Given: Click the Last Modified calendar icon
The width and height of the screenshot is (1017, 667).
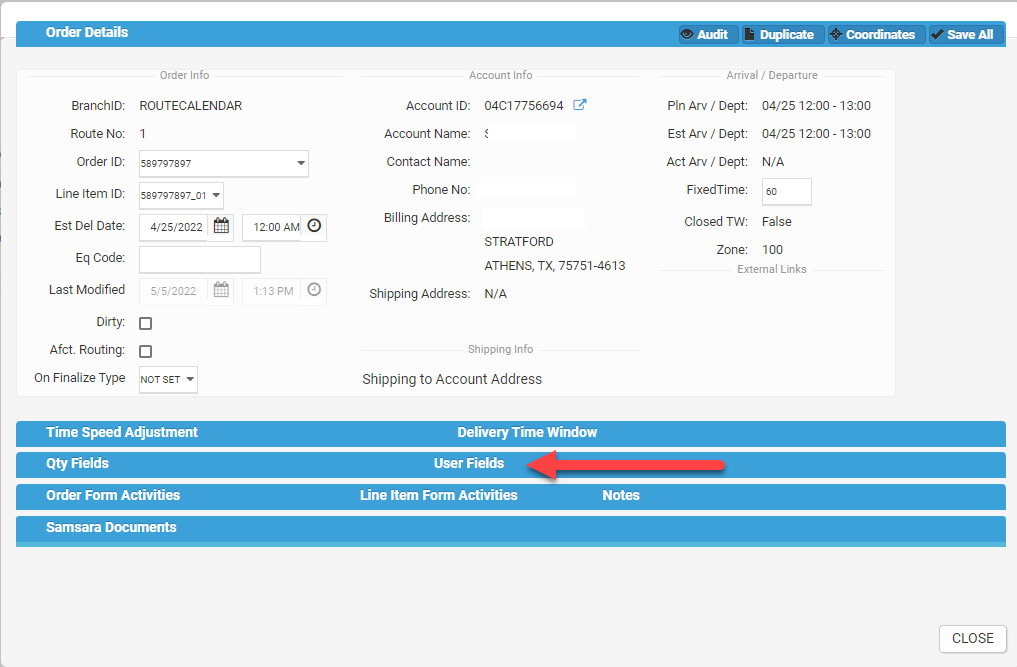Looking at the screenshot, I should pyautogui.click(x=221, y=290).
